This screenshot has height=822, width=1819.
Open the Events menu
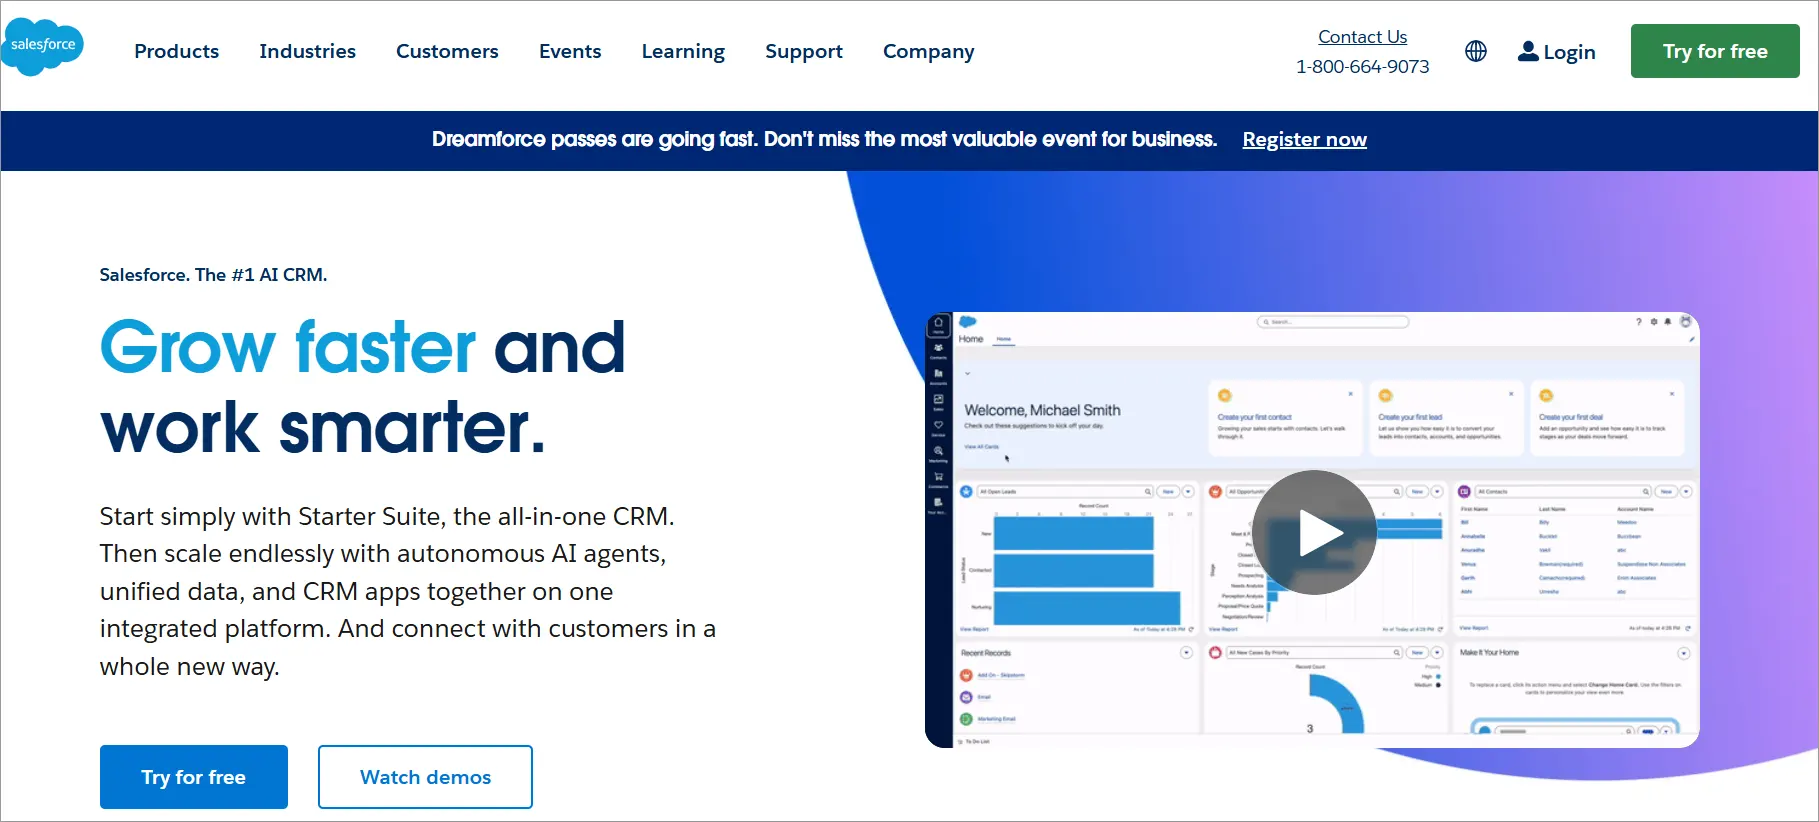click(570, 51)
